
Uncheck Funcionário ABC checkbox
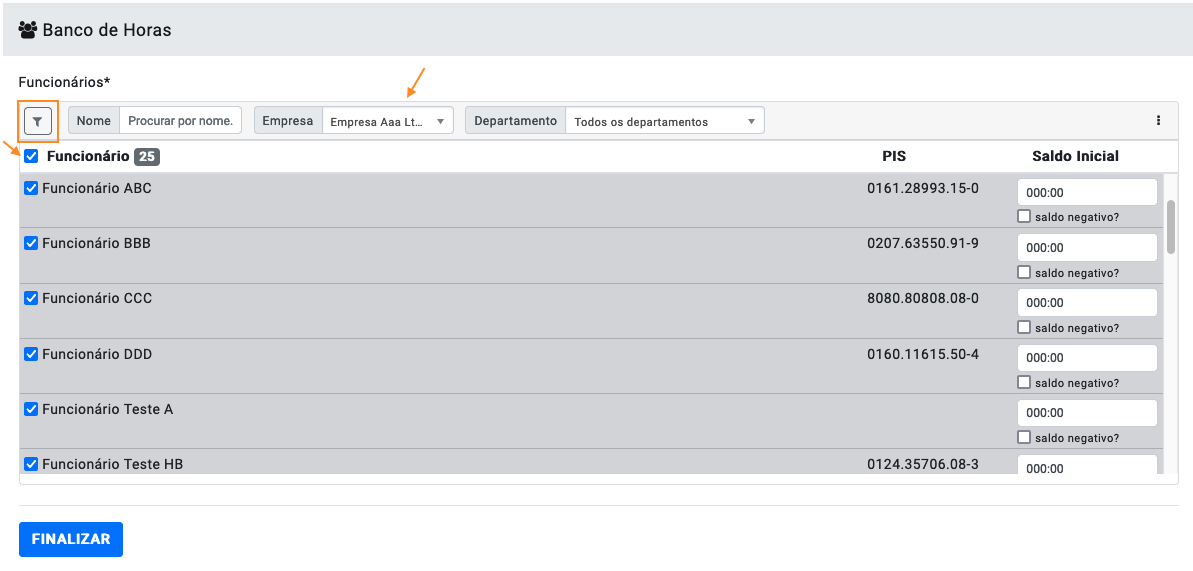point(31,188)
